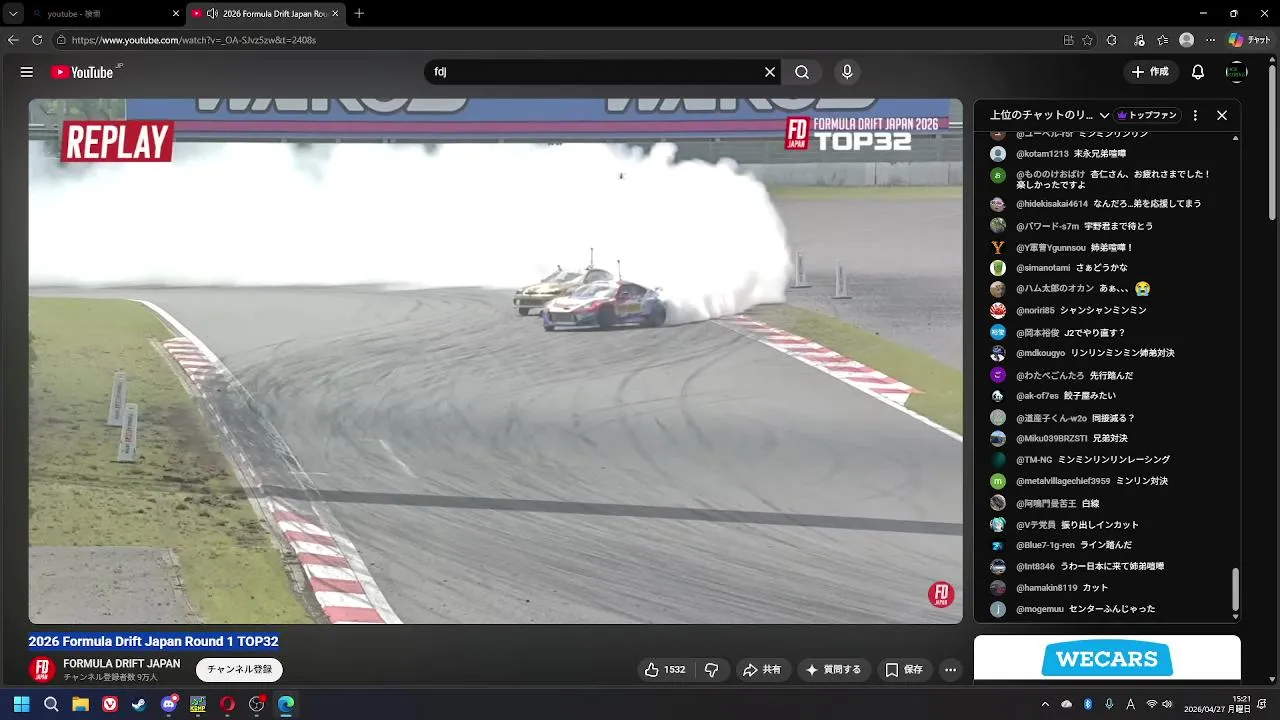Reload the page in the browser
1280x720 pixels.
(37, 40)
